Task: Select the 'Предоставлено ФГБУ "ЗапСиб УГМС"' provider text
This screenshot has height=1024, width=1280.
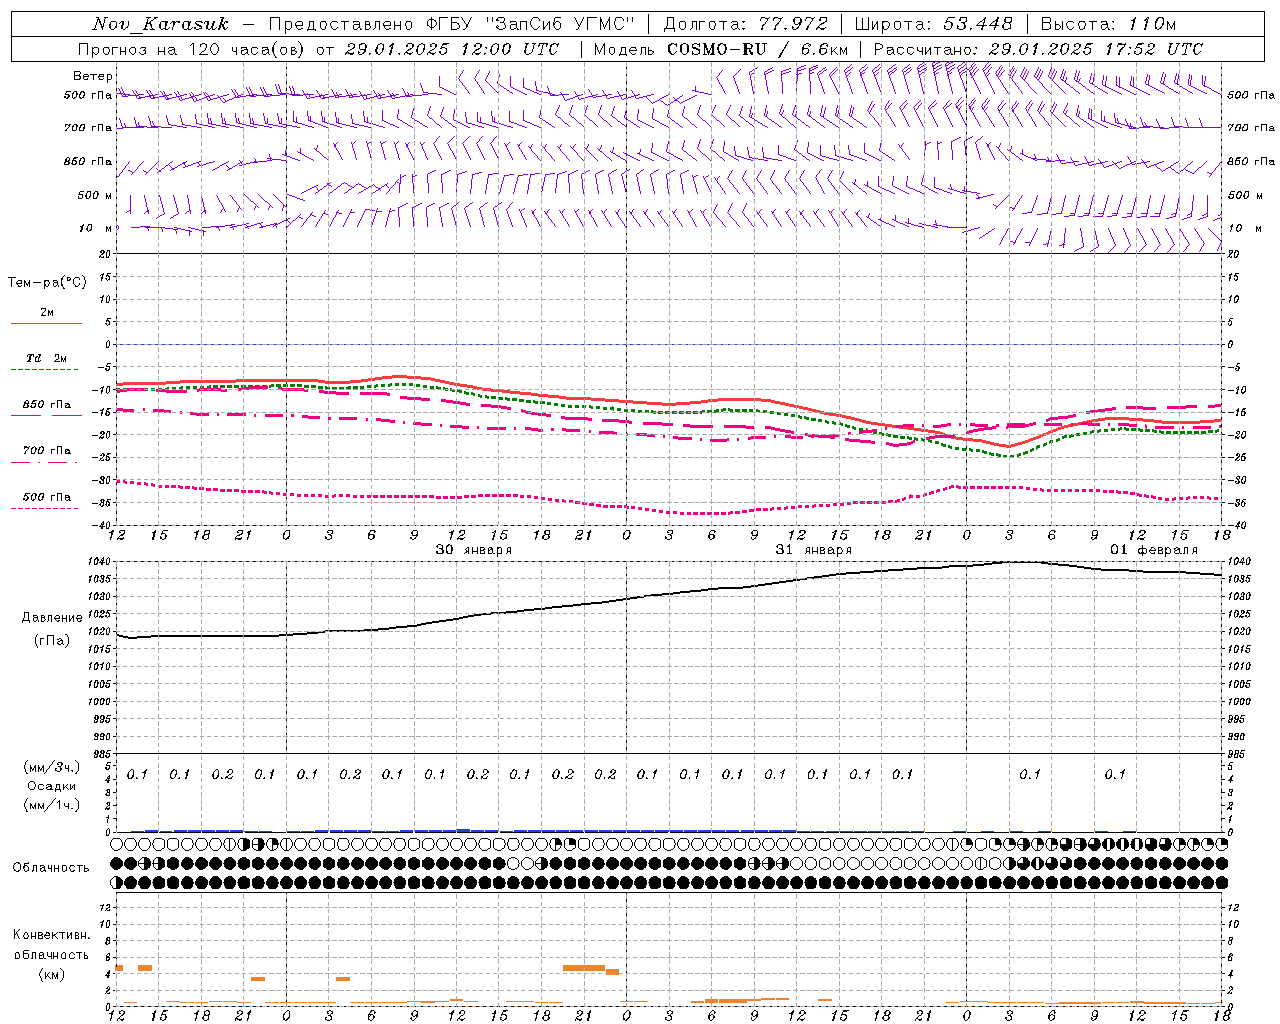Action: (x=452, y=24)
